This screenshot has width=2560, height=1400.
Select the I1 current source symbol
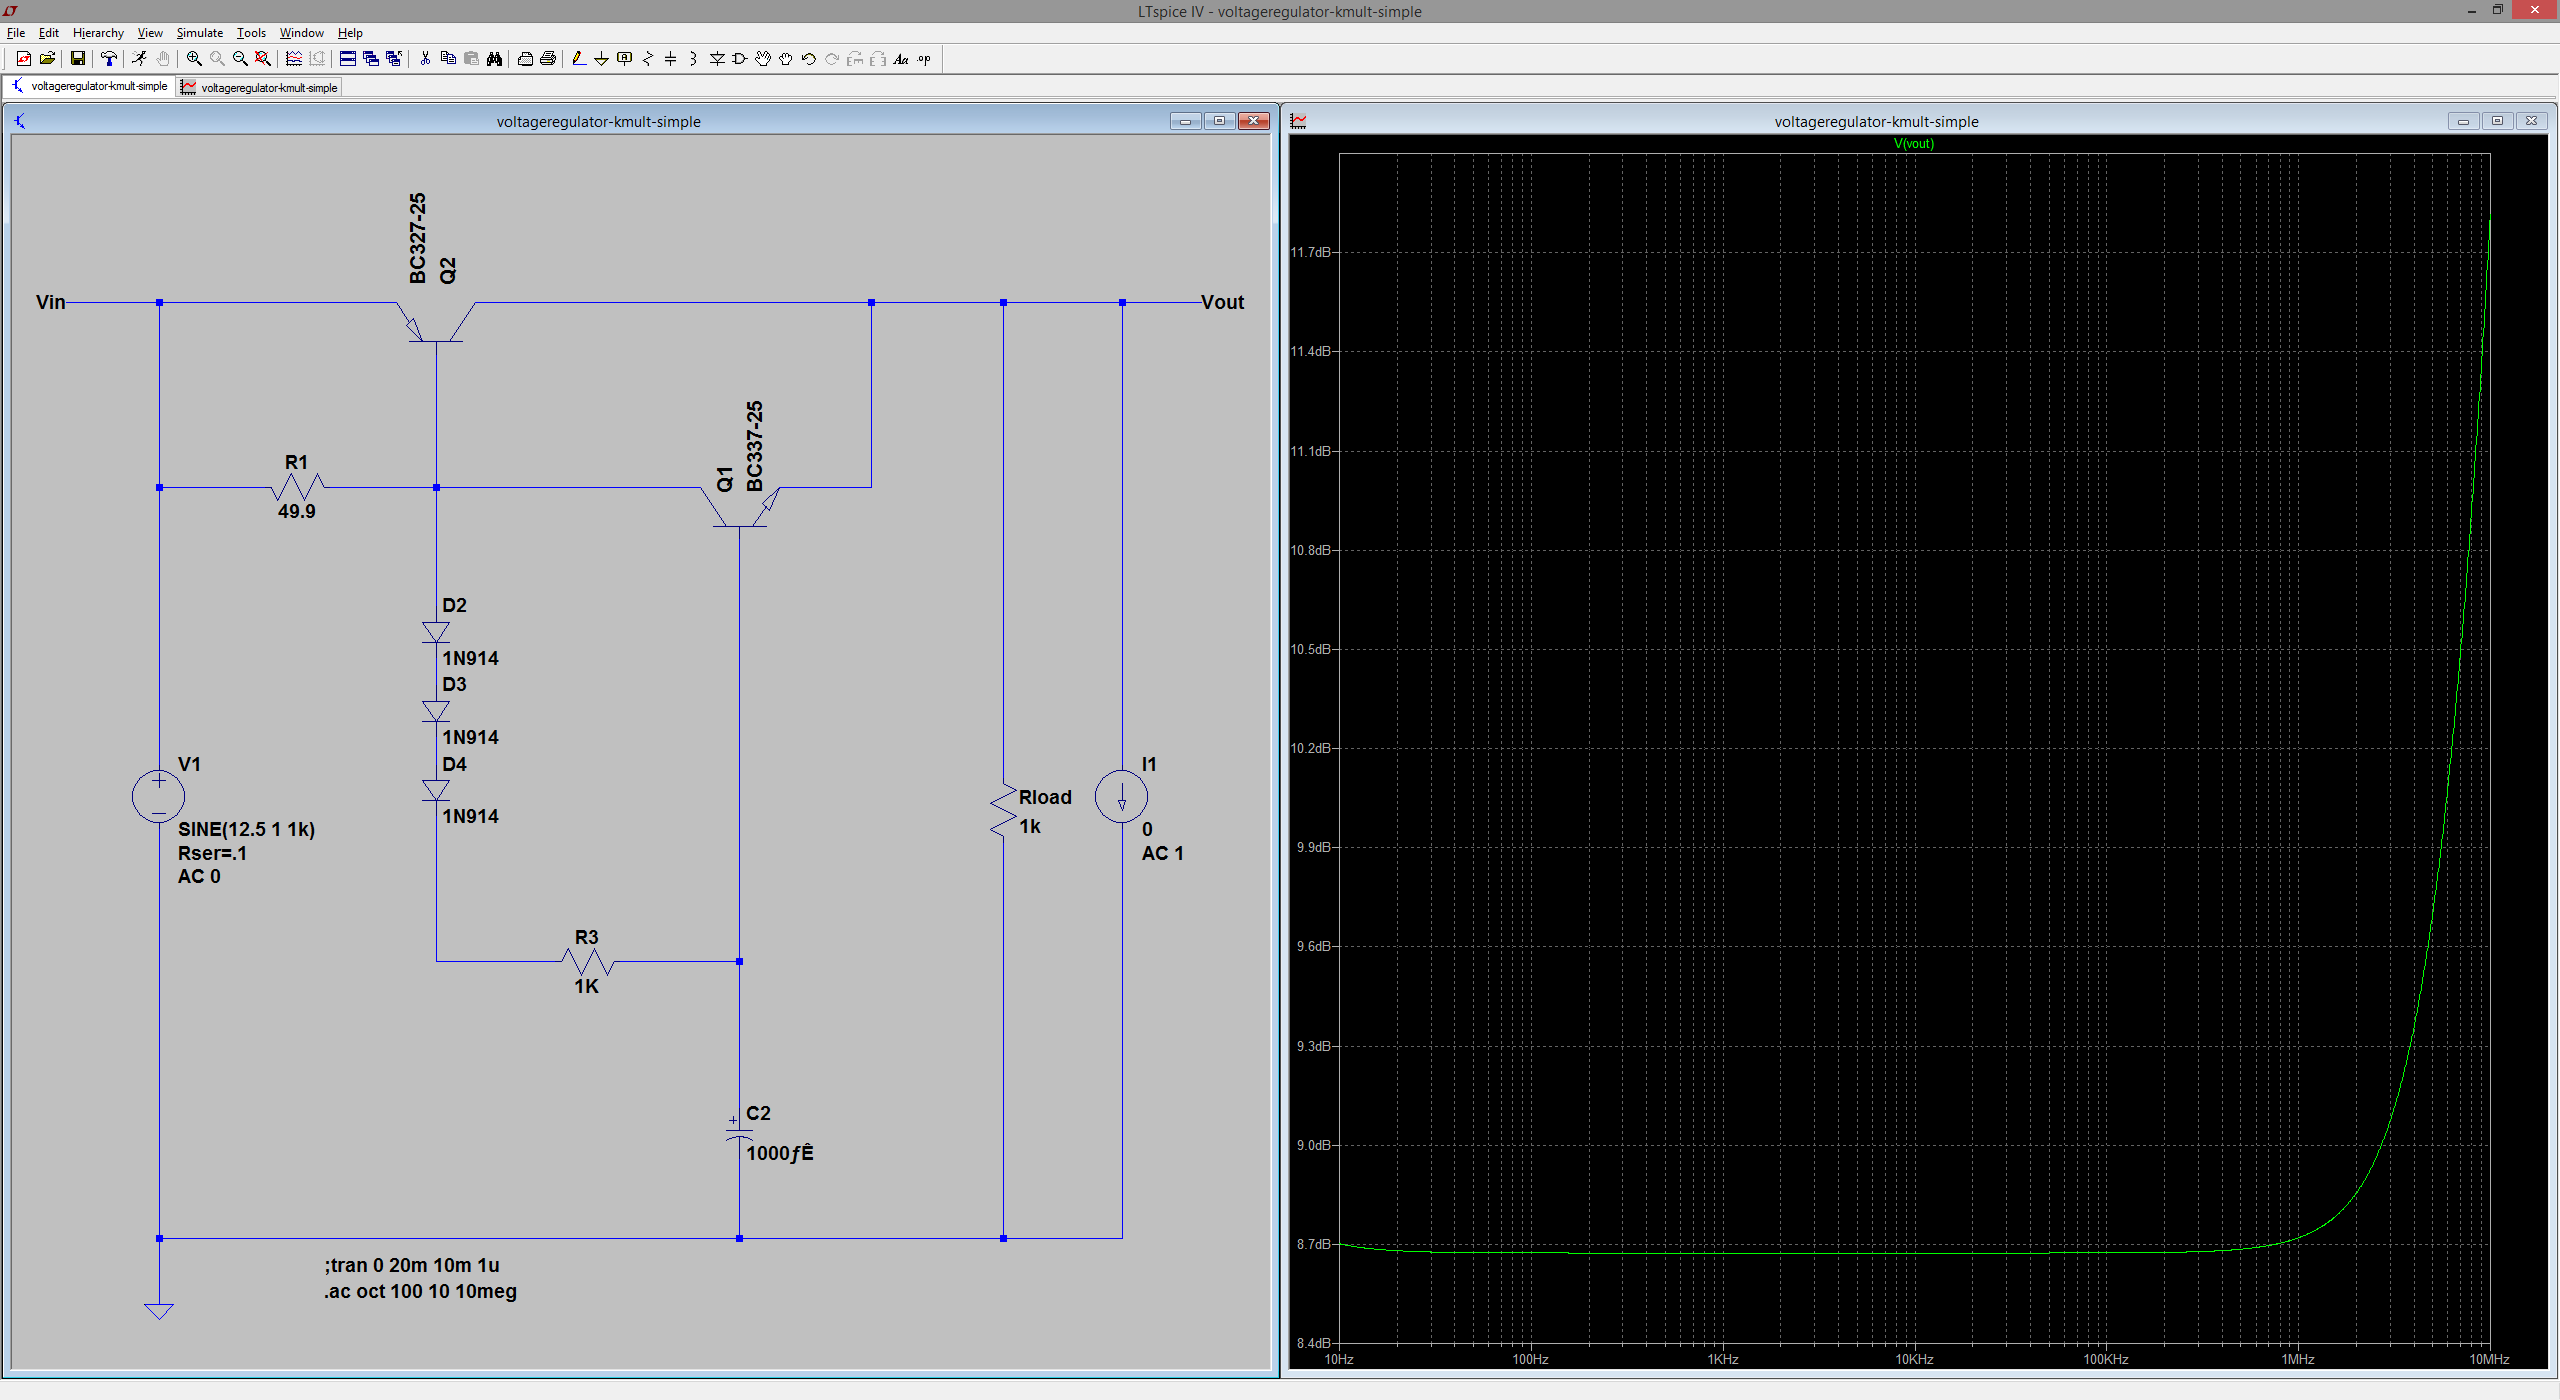pyautogui.click(x=1121, y=797)
